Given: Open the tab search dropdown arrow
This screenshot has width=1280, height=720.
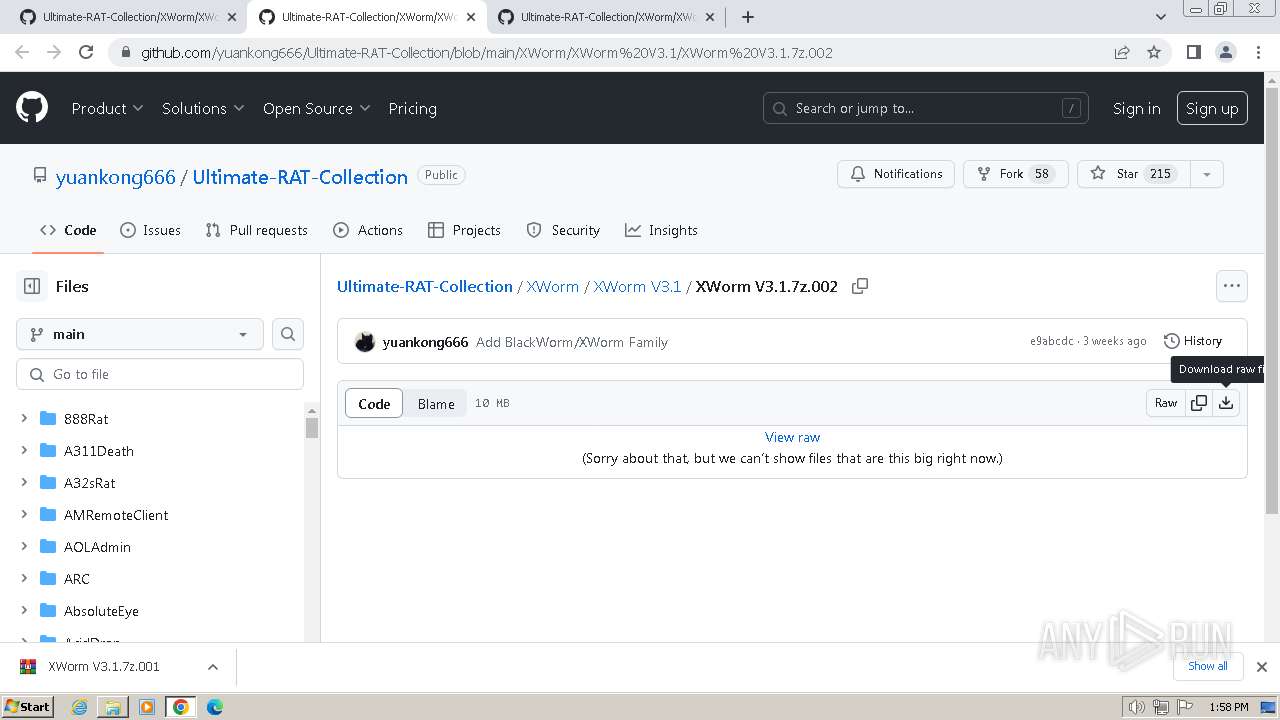Looking at the screenshot, I should (x=1160, y=17).
